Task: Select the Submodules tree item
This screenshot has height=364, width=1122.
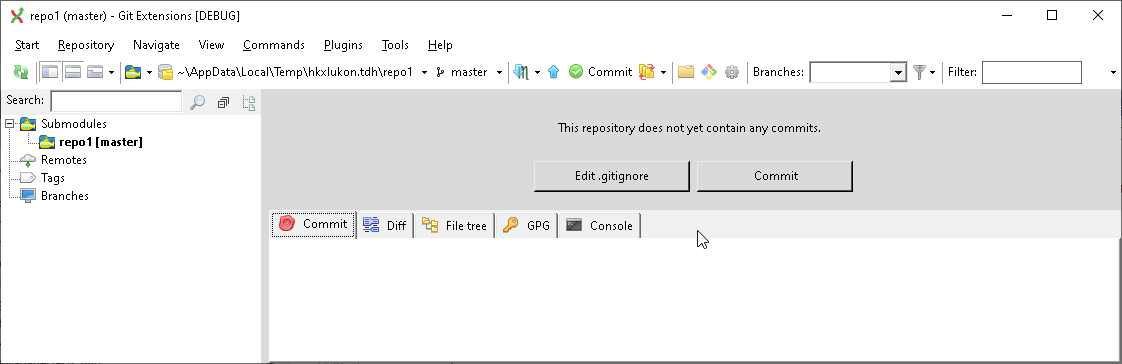Action: 74,124
